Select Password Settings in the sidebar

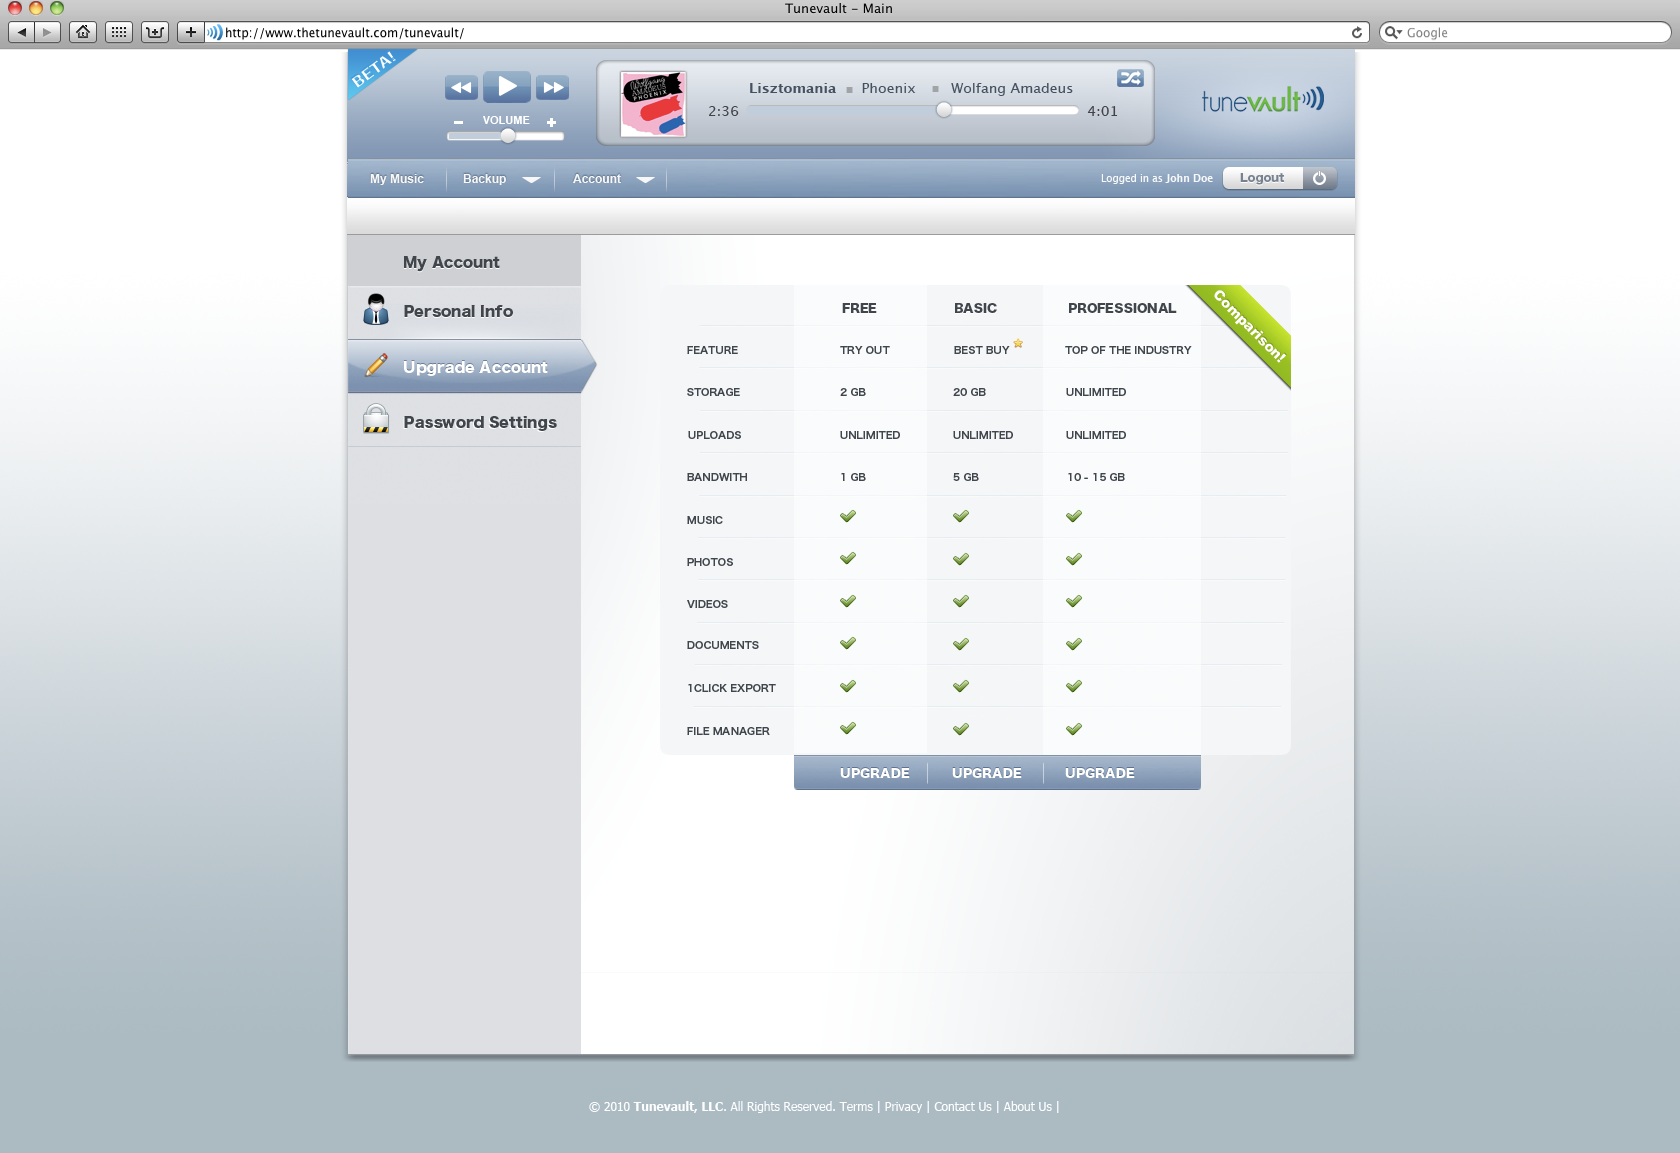tap(464, 421)
